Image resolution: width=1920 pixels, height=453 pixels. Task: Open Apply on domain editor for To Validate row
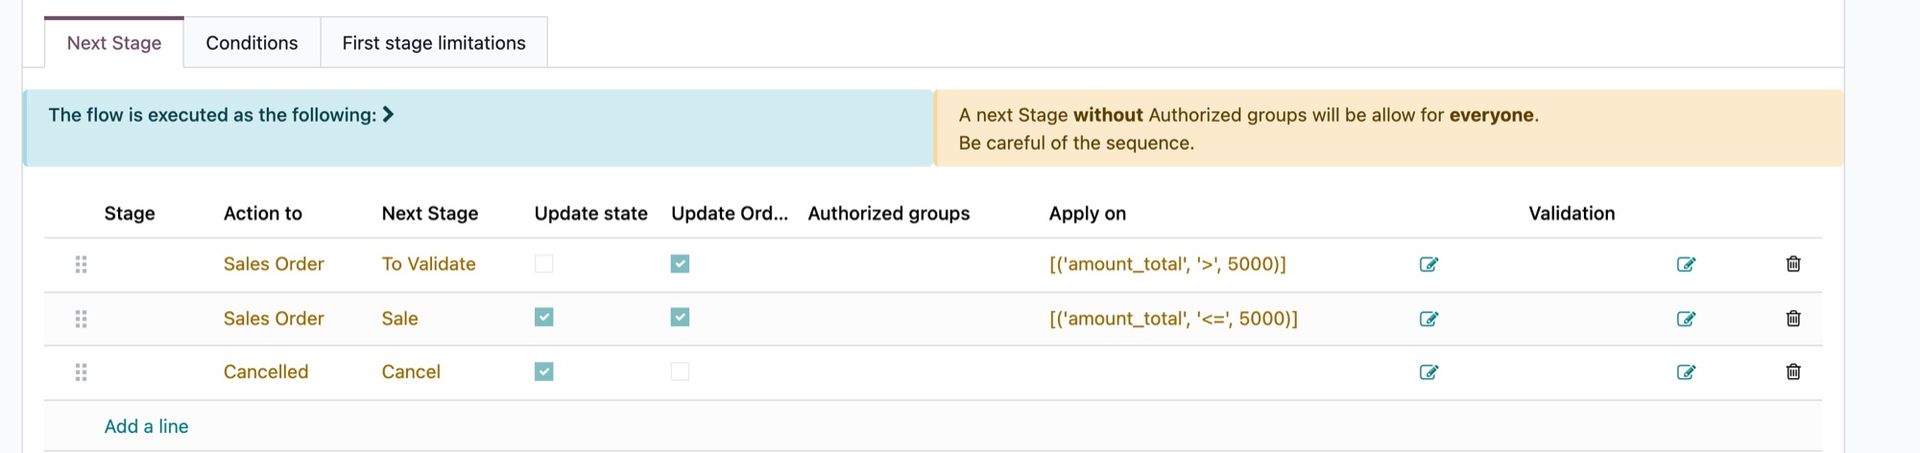(x=1428, y=264)
